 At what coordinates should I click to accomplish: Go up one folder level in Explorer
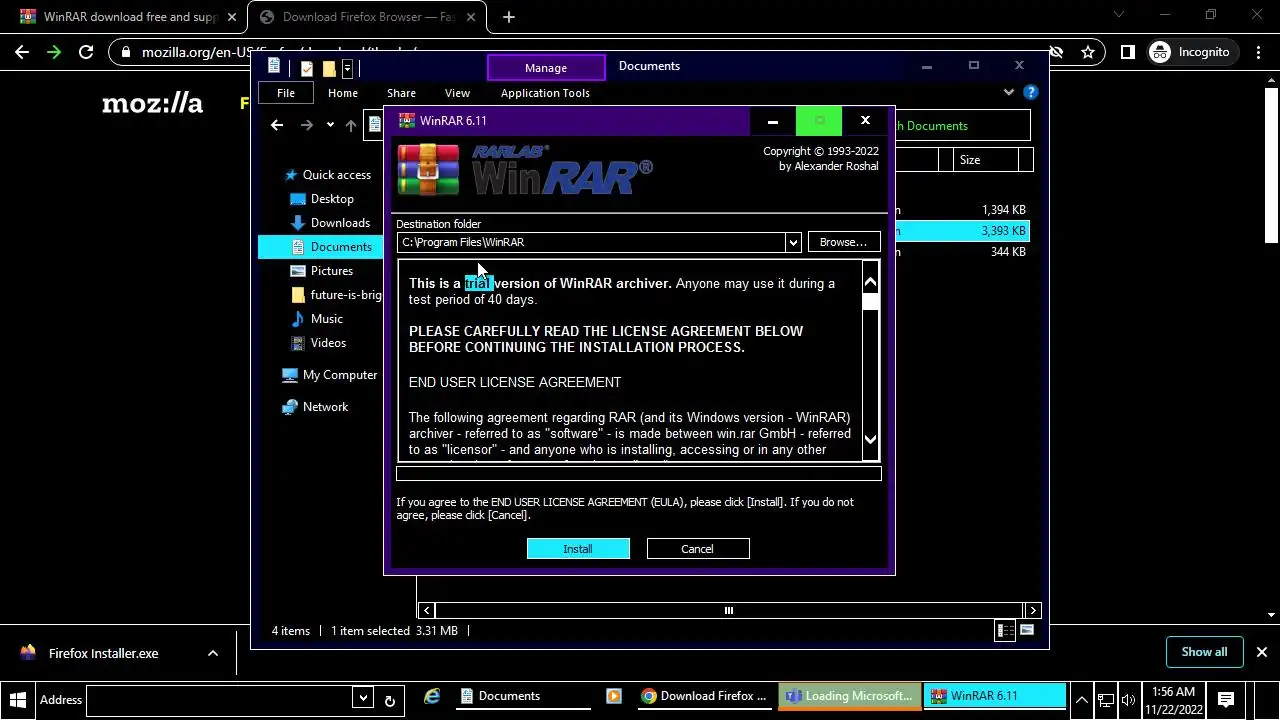[x=350, y=125]
